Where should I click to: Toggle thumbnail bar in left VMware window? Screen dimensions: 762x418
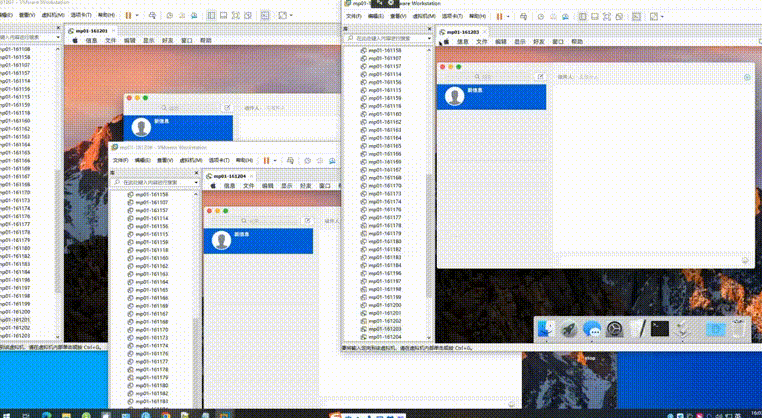(223, 16)
